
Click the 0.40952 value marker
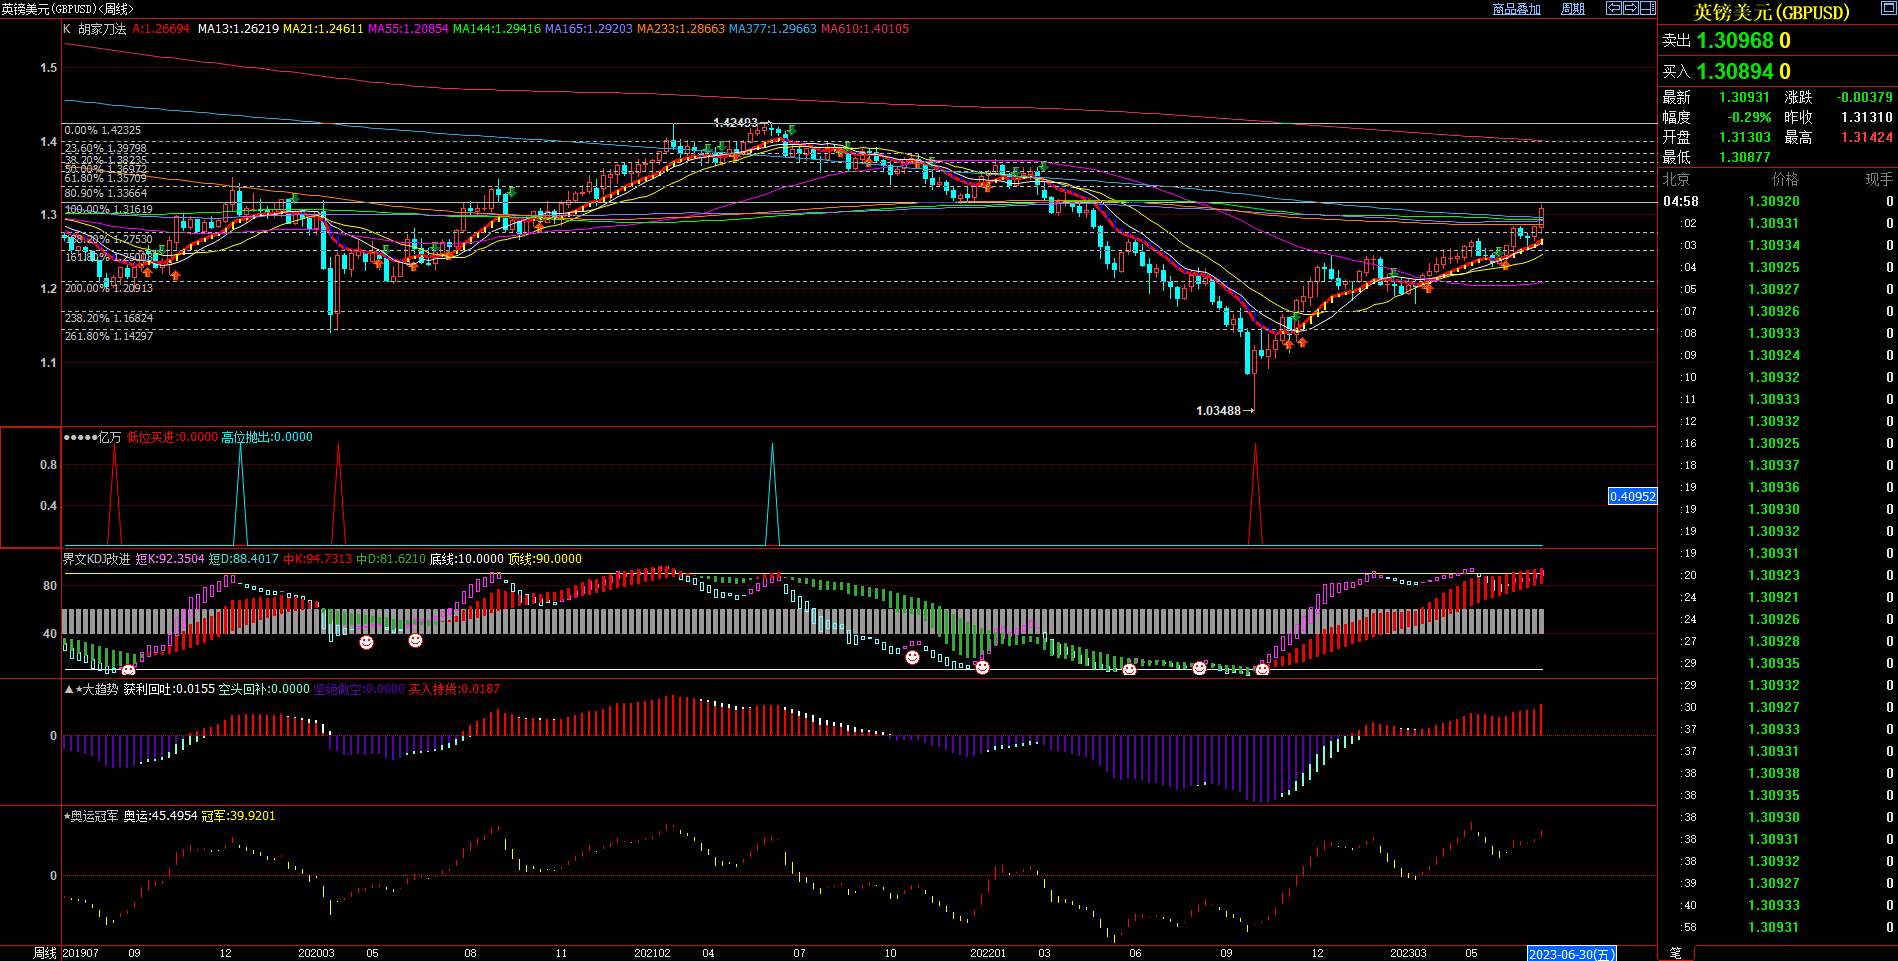(1632, 496)
